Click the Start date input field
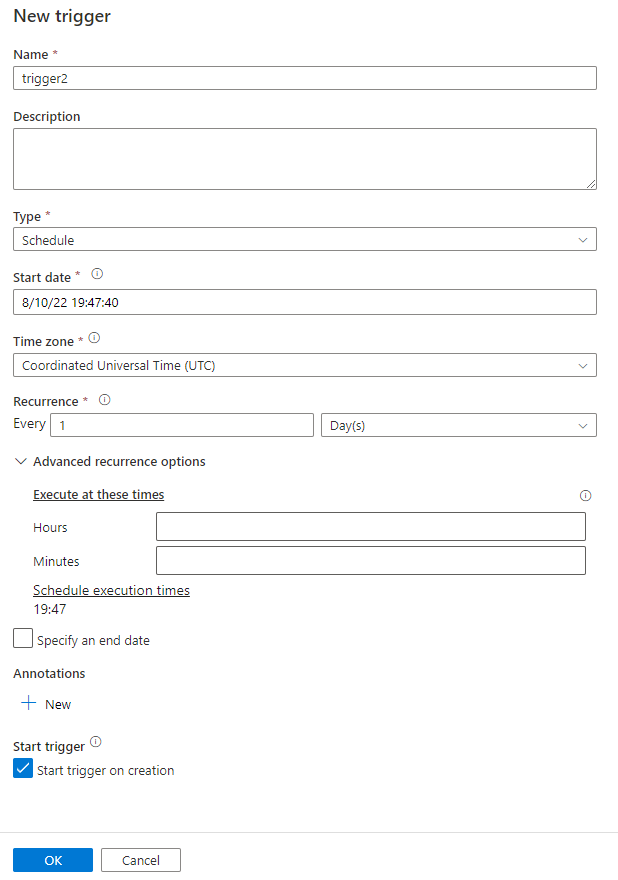 point(305,302)
